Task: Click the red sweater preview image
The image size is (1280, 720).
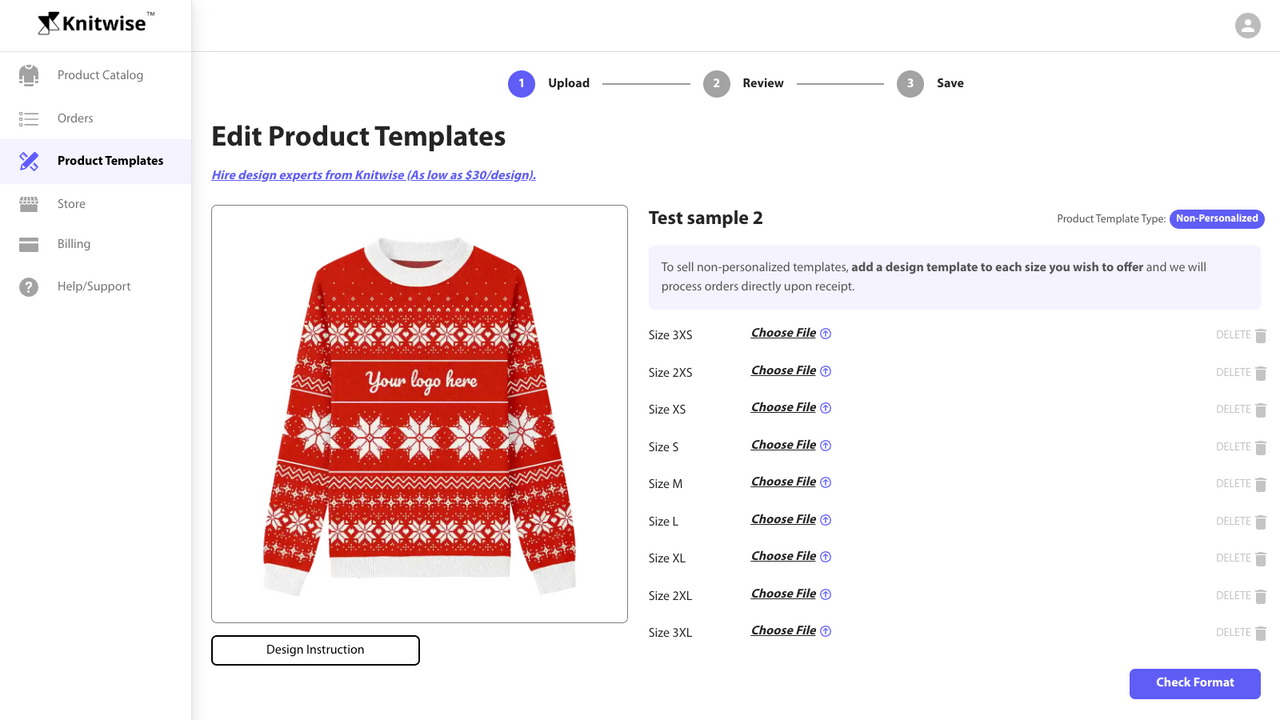Action: [x=419, y=412]
